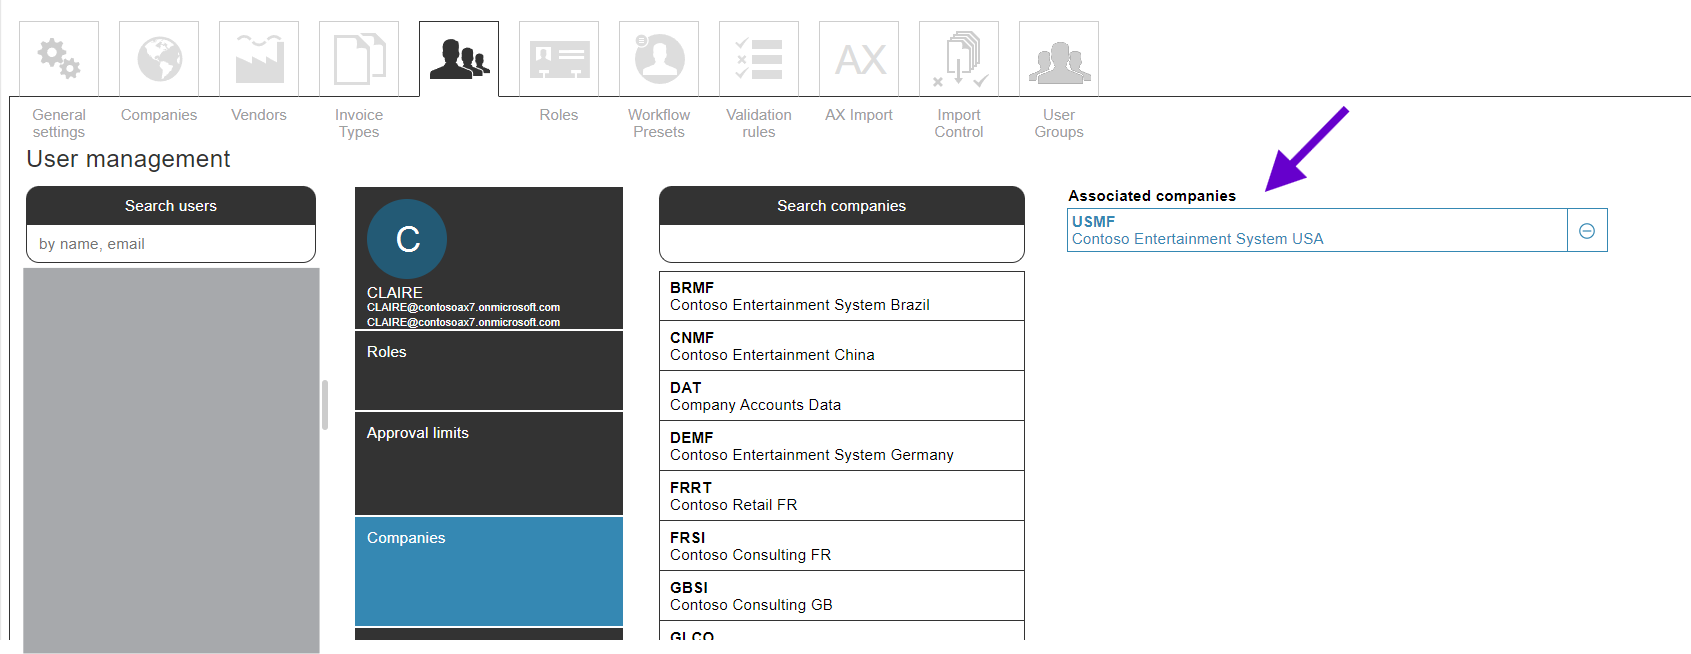Screen dimensions: 1691x654
Task: Open the Vendors factory icon
Action: (259, 59)
